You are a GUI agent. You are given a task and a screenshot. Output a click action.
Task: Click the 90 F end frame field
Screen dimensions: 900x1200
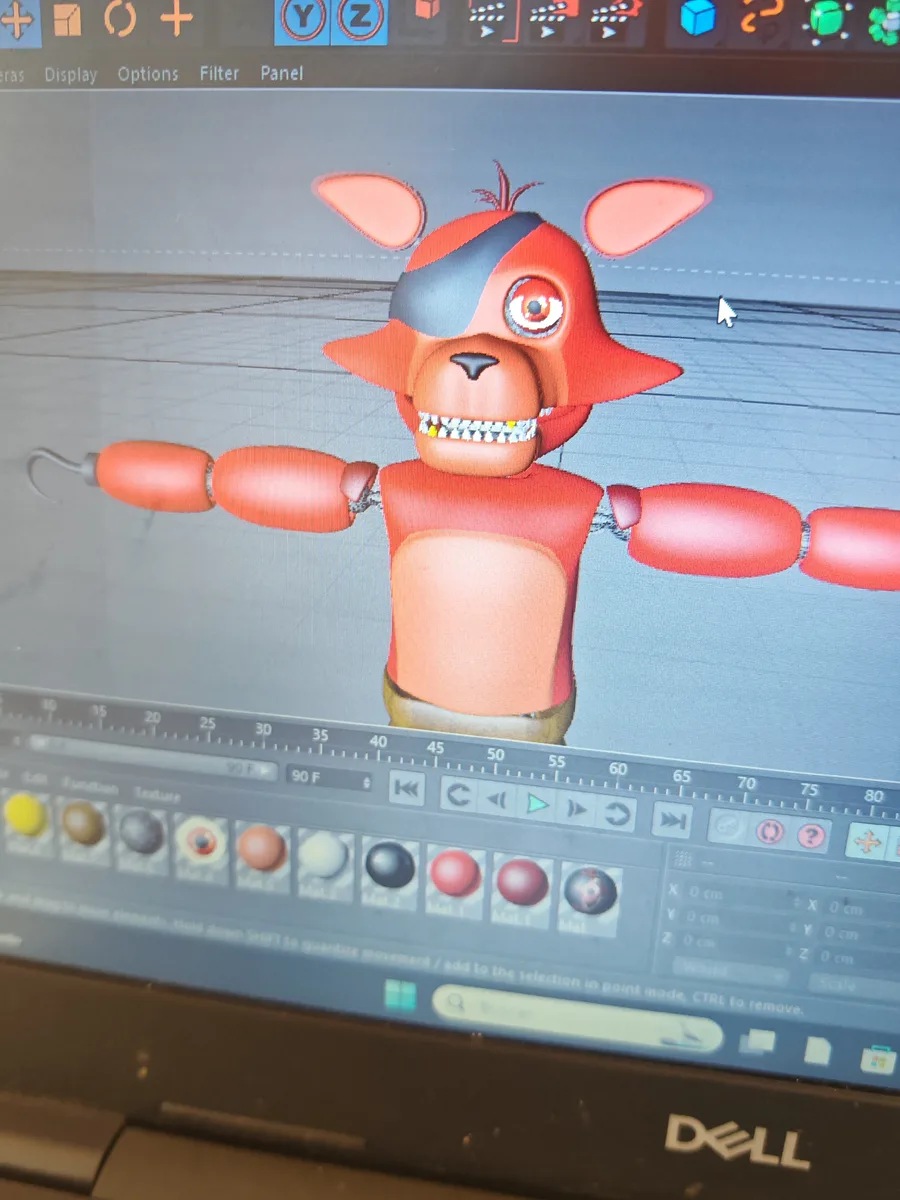point(330,778)
